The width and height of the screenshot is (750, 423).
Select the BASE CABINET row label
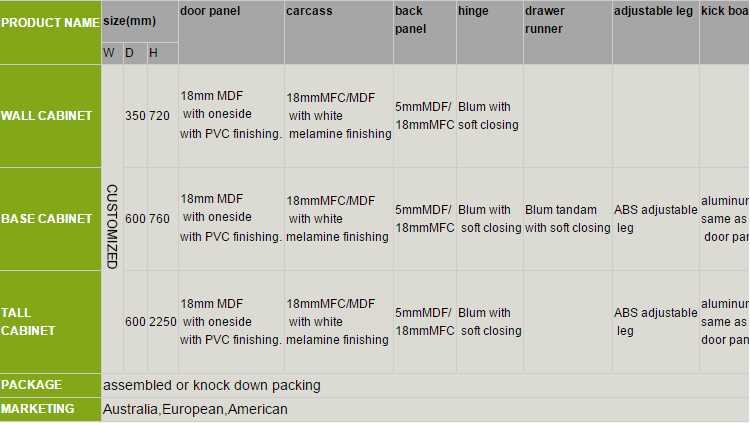click(x=46, y=219)
